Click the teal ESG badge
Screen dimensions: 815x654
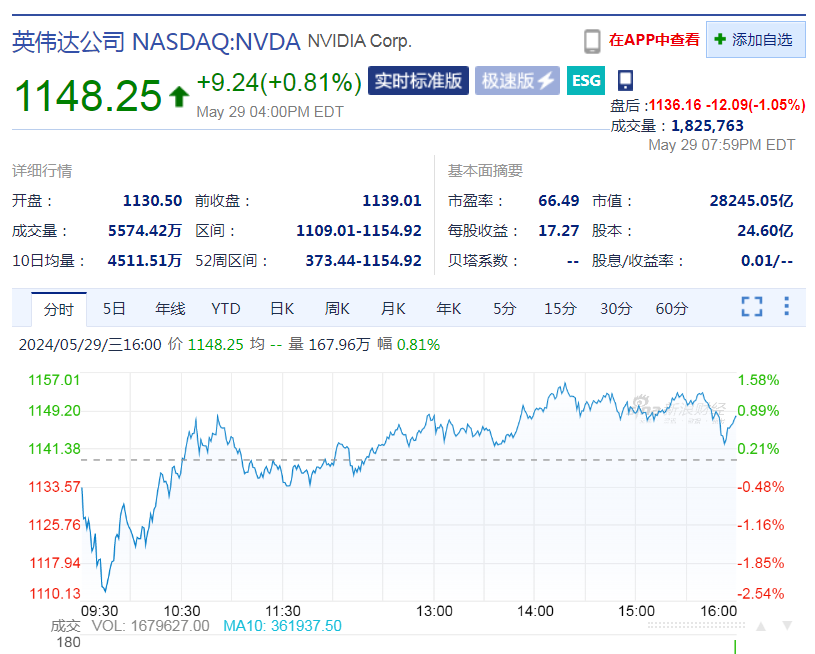pos(585,82)
